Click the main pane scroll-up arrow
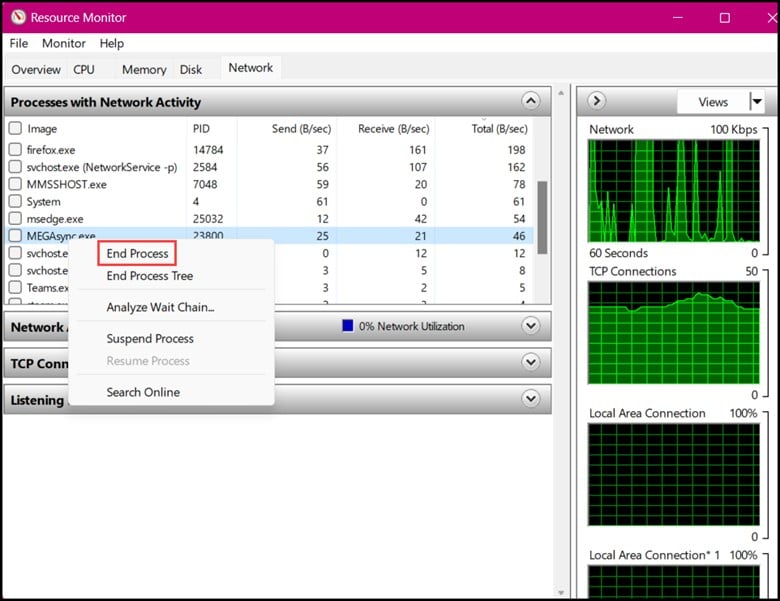The image size is (780, 601). point(561,93)
